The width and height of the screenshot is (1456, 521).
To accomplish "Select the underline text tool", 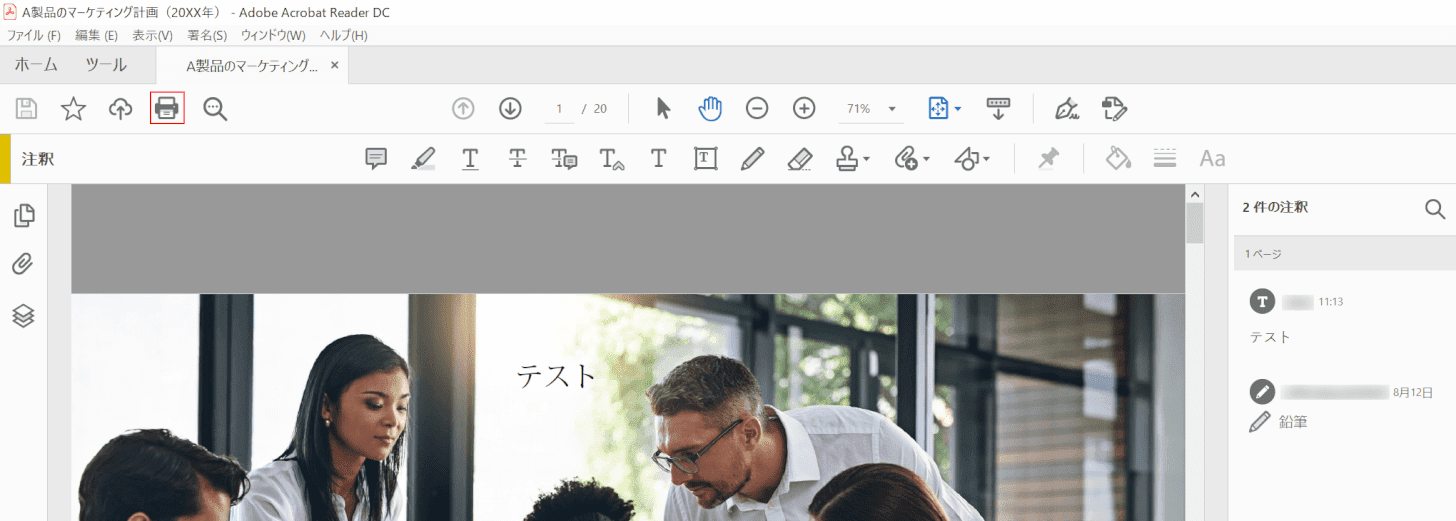I will [470, 159].
